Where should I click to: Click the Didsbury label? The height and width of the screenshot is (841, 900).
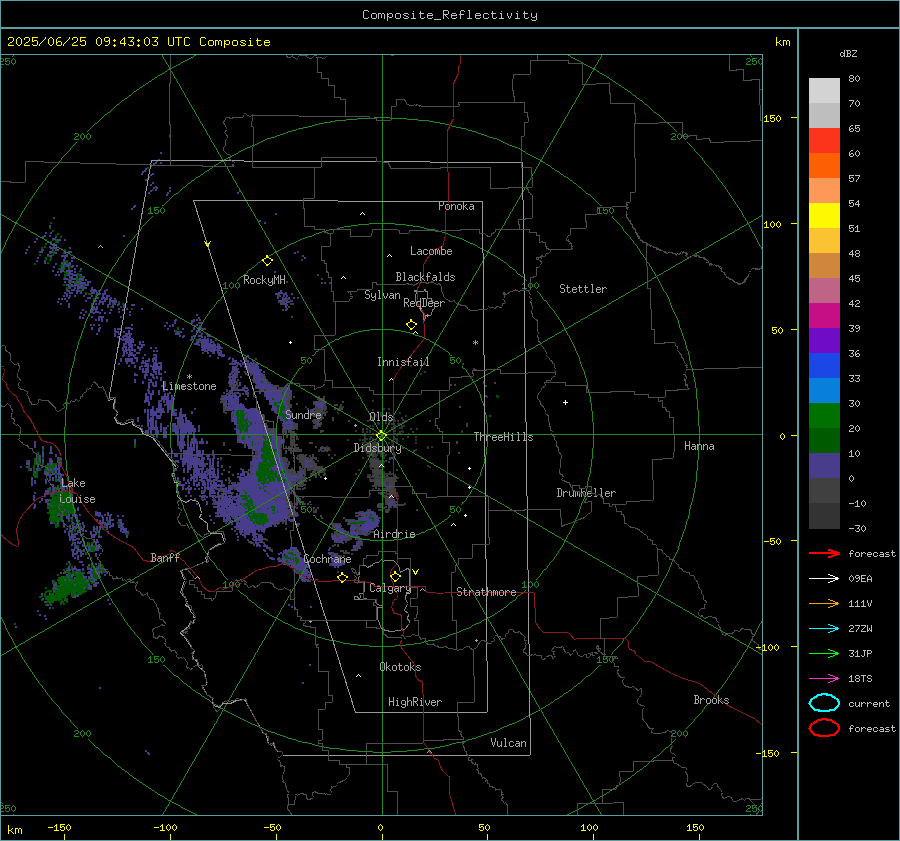378,448
